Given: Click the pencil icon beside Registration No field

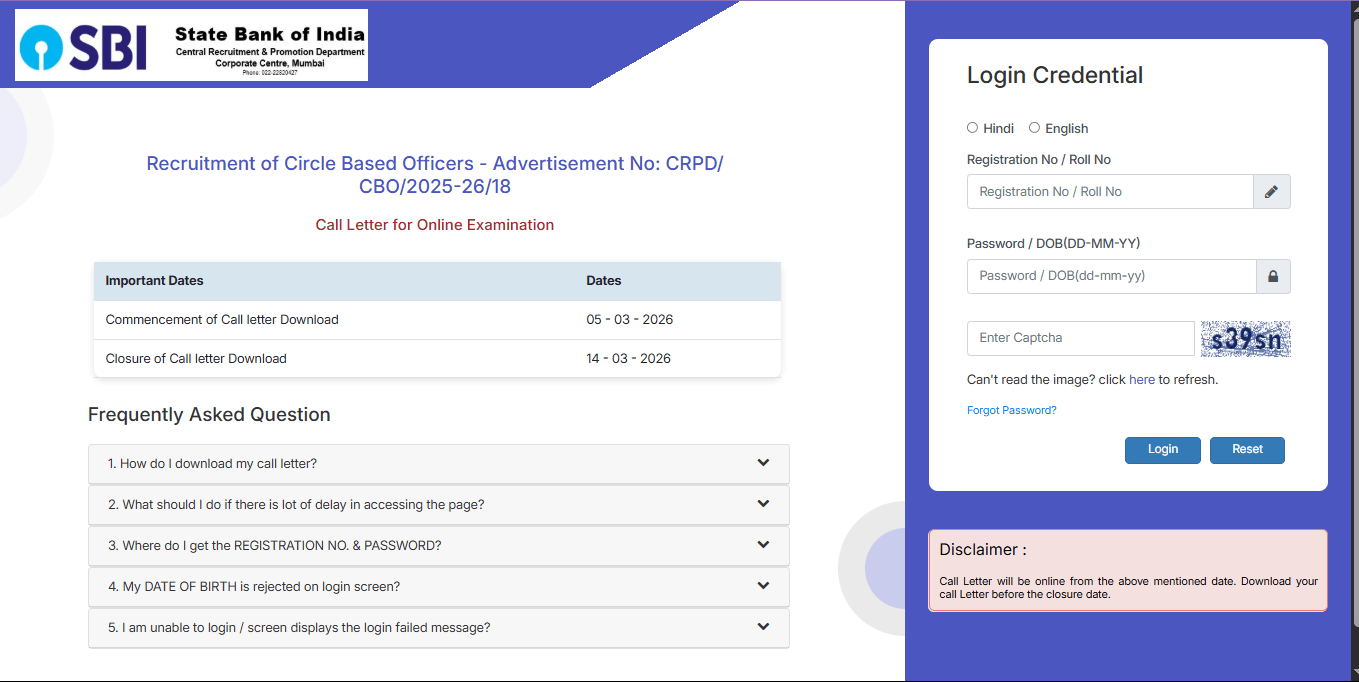Looking at the screenshot, I should (x=1271, y=191).
